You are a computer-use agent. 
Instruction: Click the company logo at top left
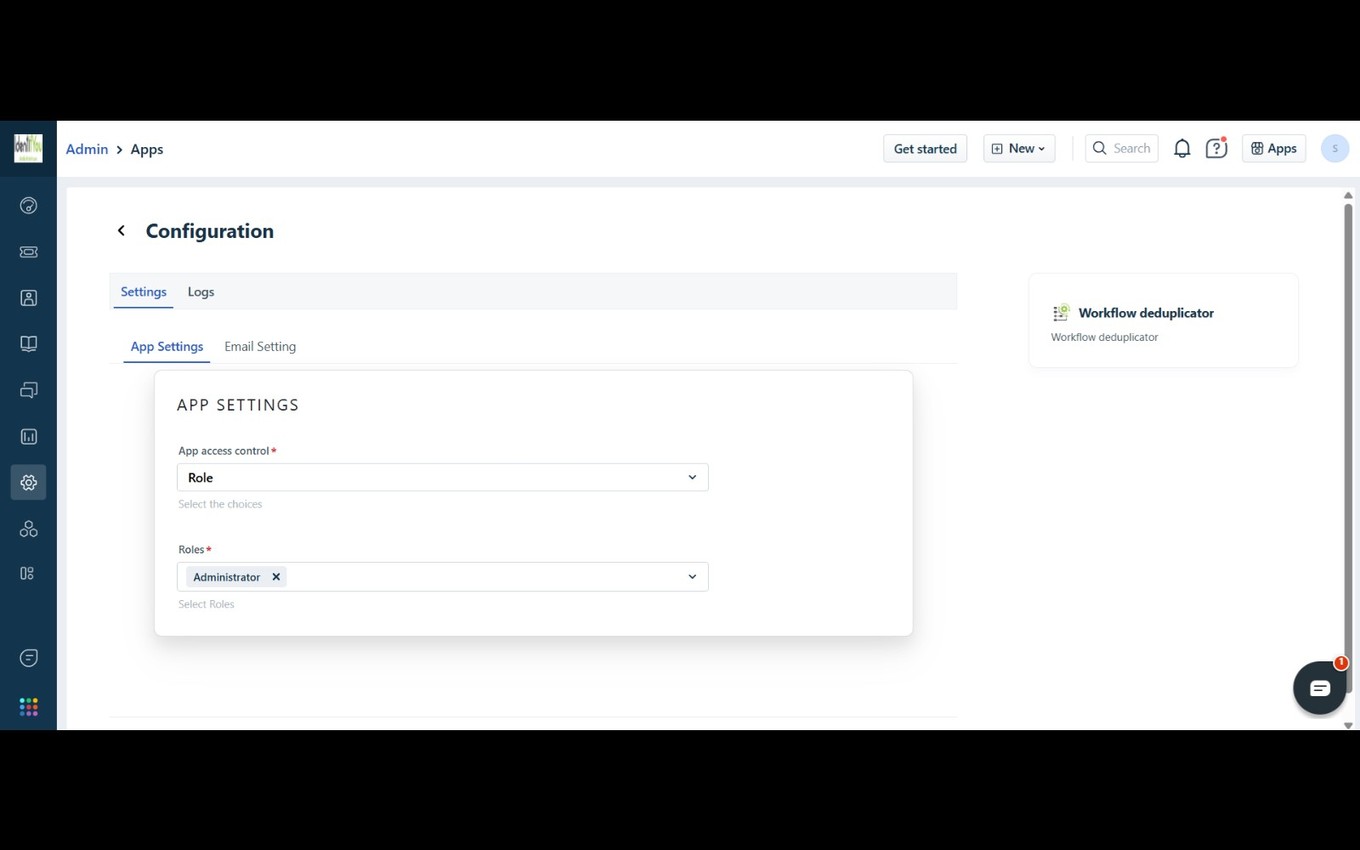coord(28,148)
